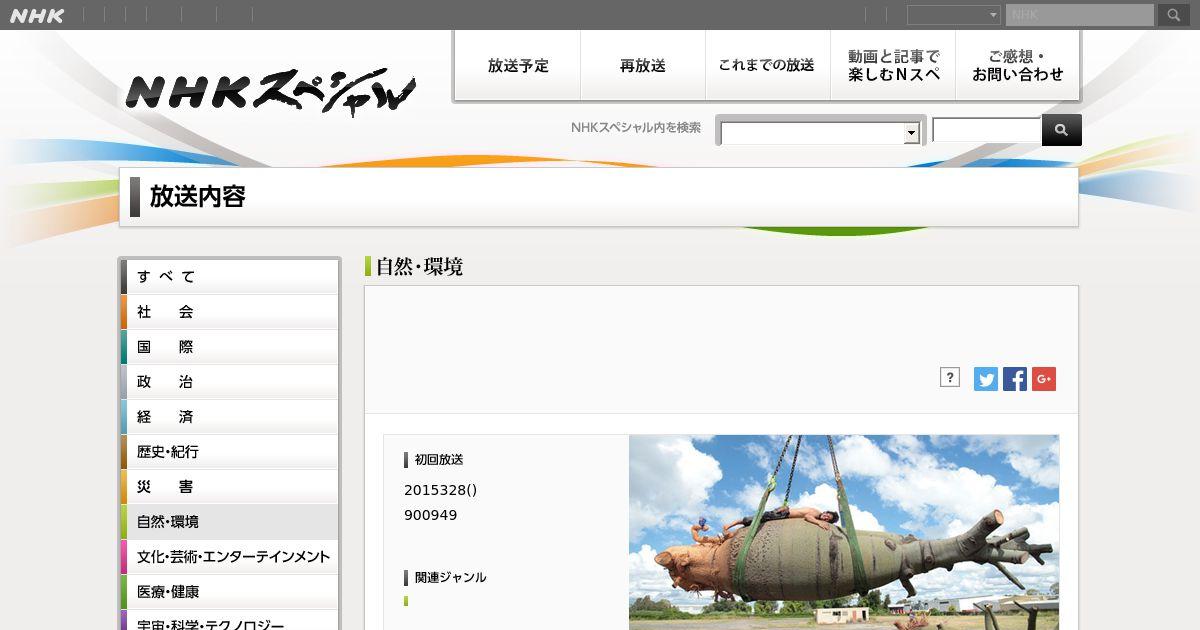The image size is (1200, 630).
Task: Select 経済 in the genre sidebar
Action: pos(230,417)
